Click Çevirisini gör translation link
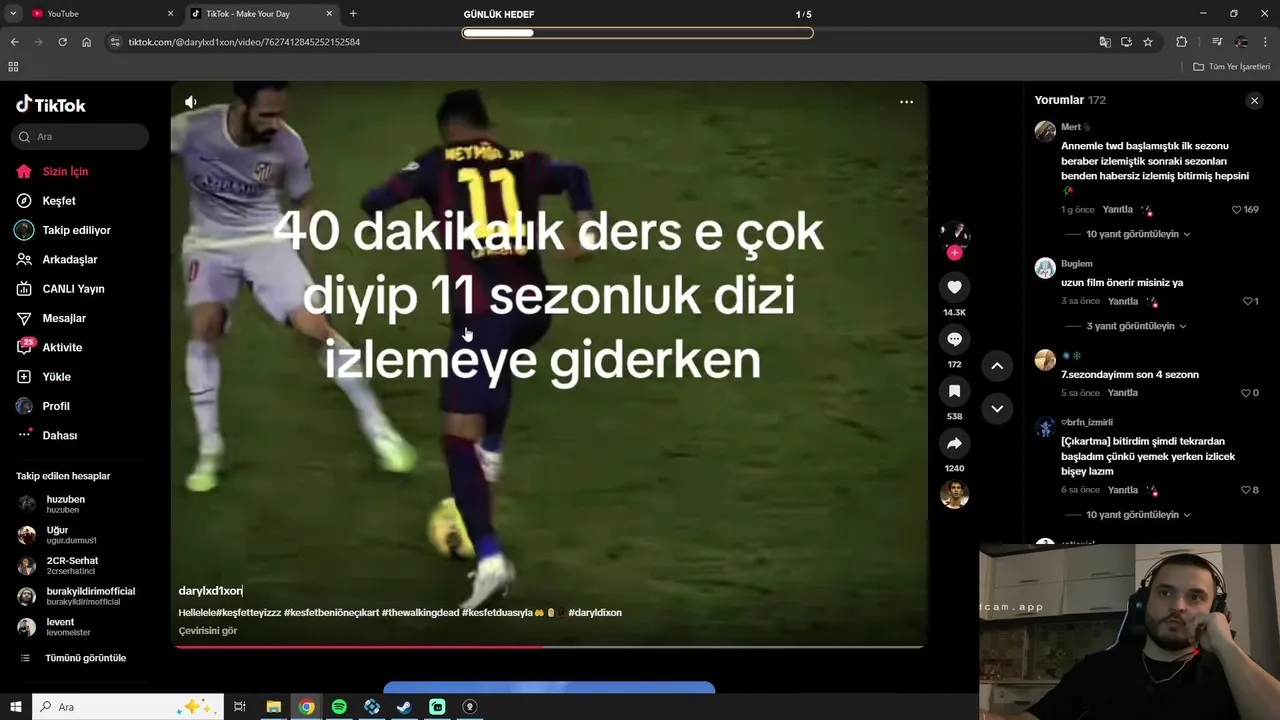The height and width of the screenshot is (720, 1280). 208,631
